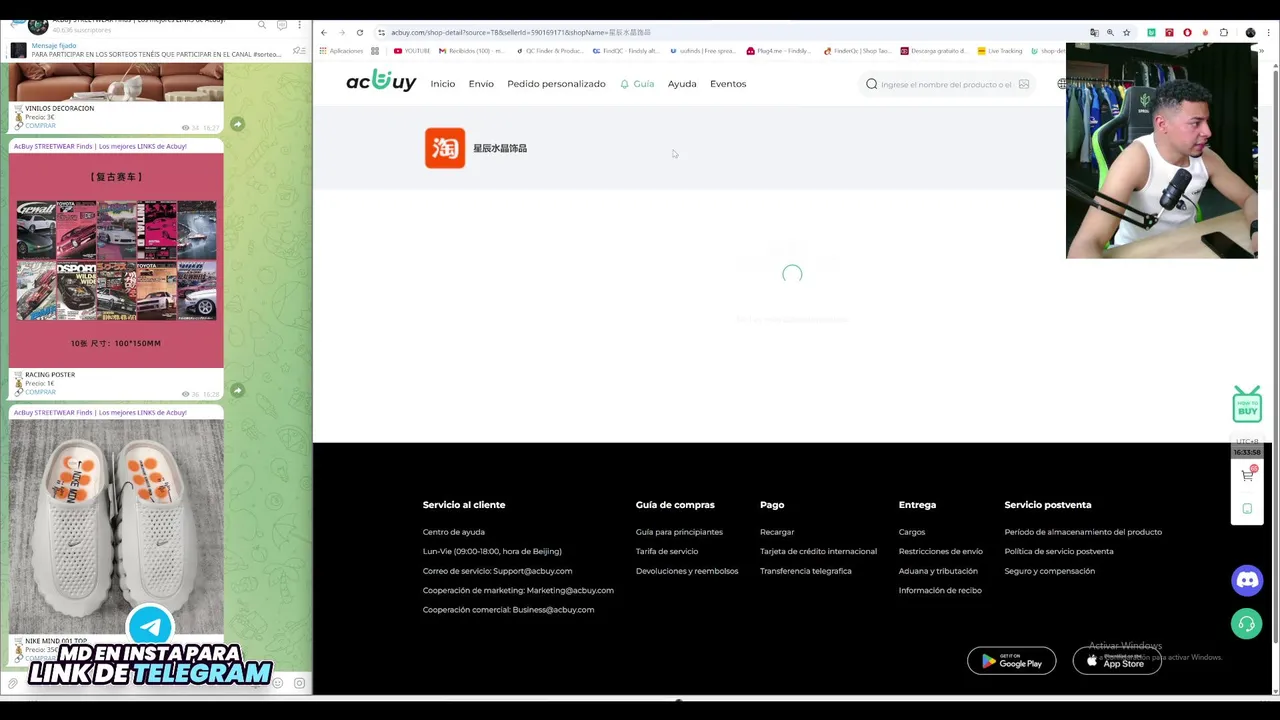The image size is (1280, 720).
Task: Open Seguro y compensación link
Action: pos(1050,571)
